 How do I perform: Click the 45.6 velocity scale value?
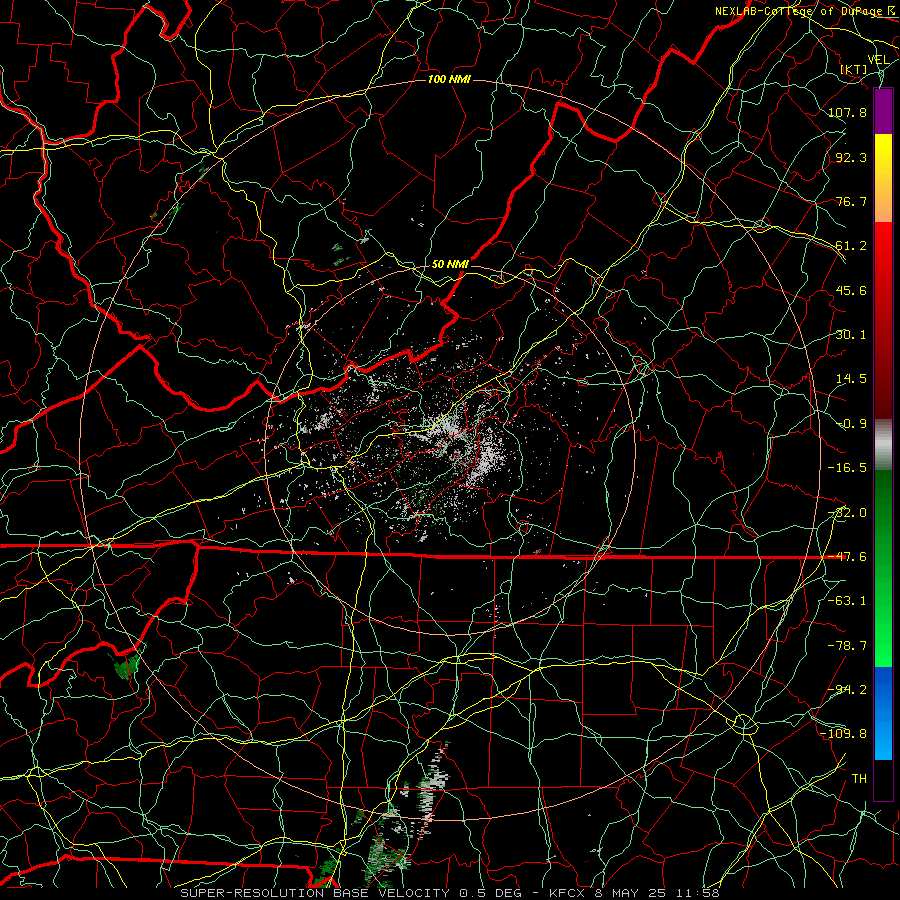(x=851, y=290)
